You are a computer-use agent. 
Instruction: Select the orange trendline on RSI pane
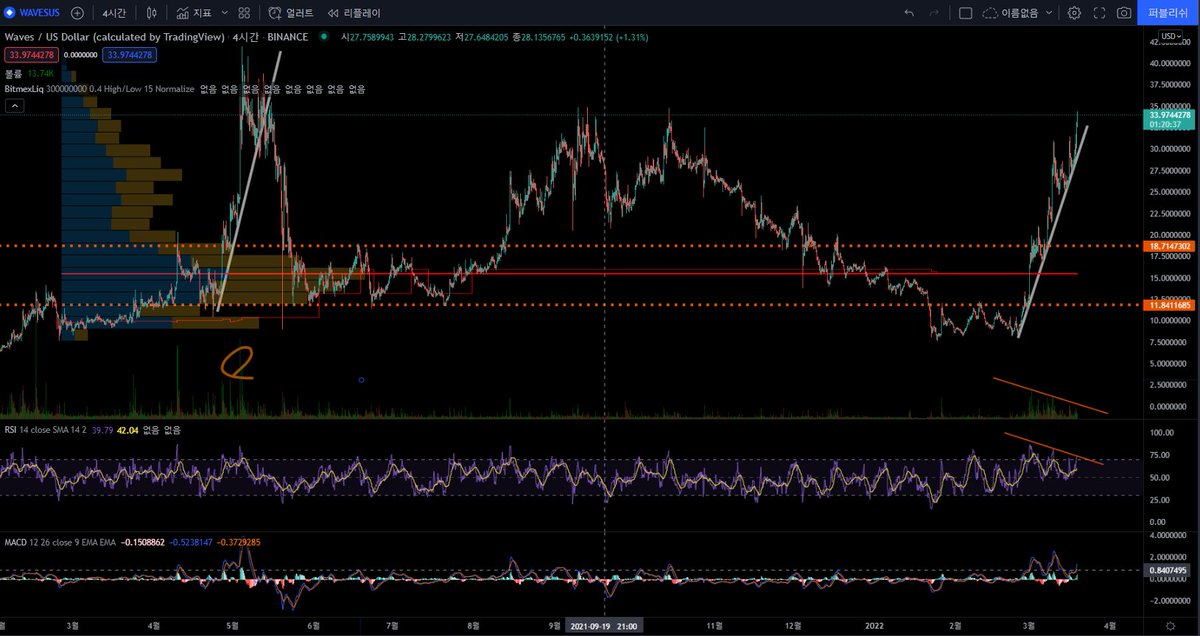tap(1053, 449)
